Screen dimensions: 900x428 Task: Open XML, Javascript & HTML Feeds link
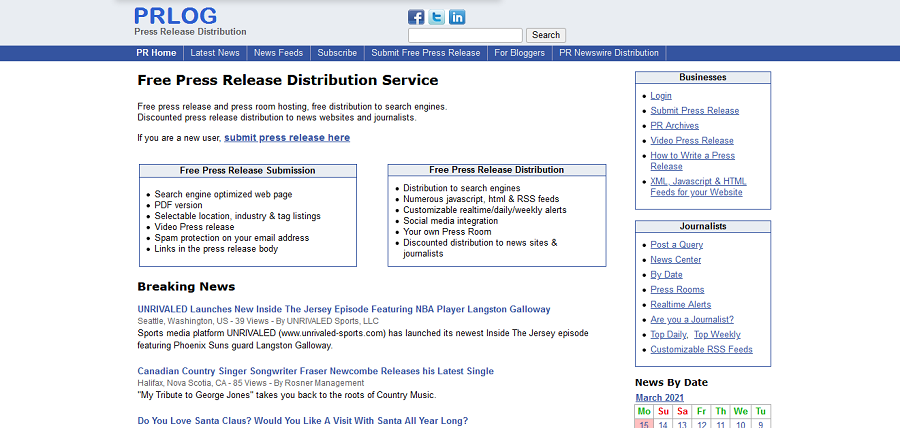click(699, 186)
